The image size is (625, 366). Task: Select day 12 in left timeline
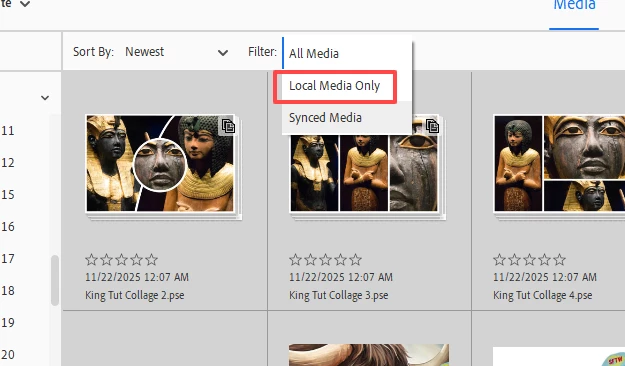[x=8, y=163]
